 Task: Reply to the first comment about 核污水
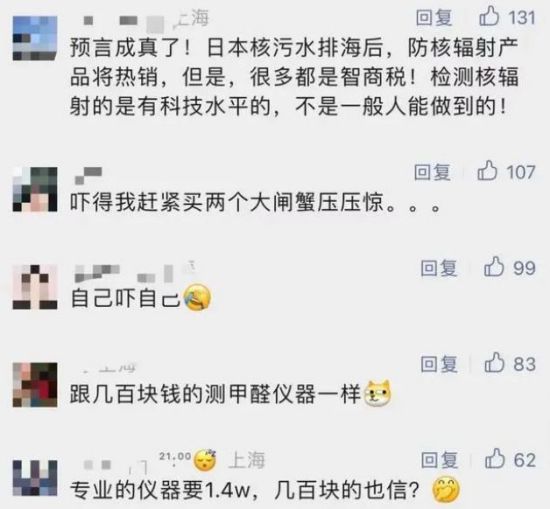pyautogui.click(x=434, y=17)
